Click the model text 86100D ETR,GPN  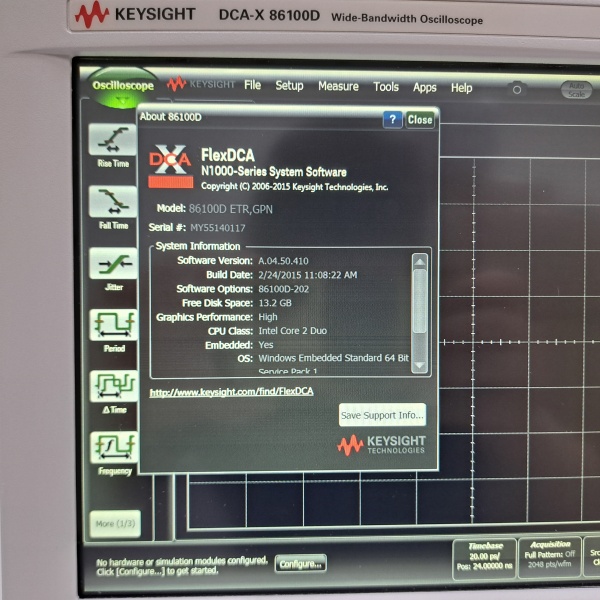click(x=231, y=209)
